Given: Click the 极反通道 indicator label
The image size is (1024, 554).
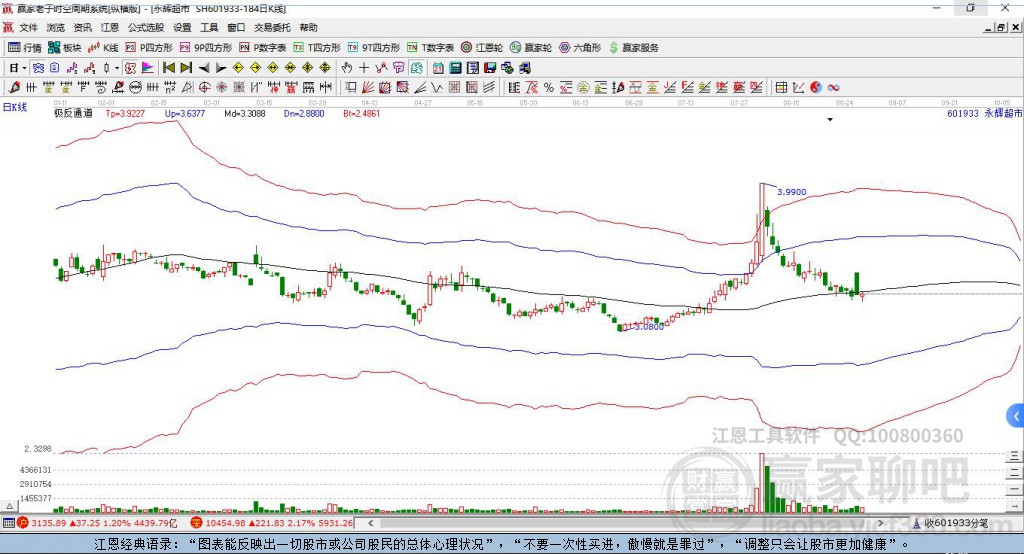Looking at the screenshot, I should [73, 113].
